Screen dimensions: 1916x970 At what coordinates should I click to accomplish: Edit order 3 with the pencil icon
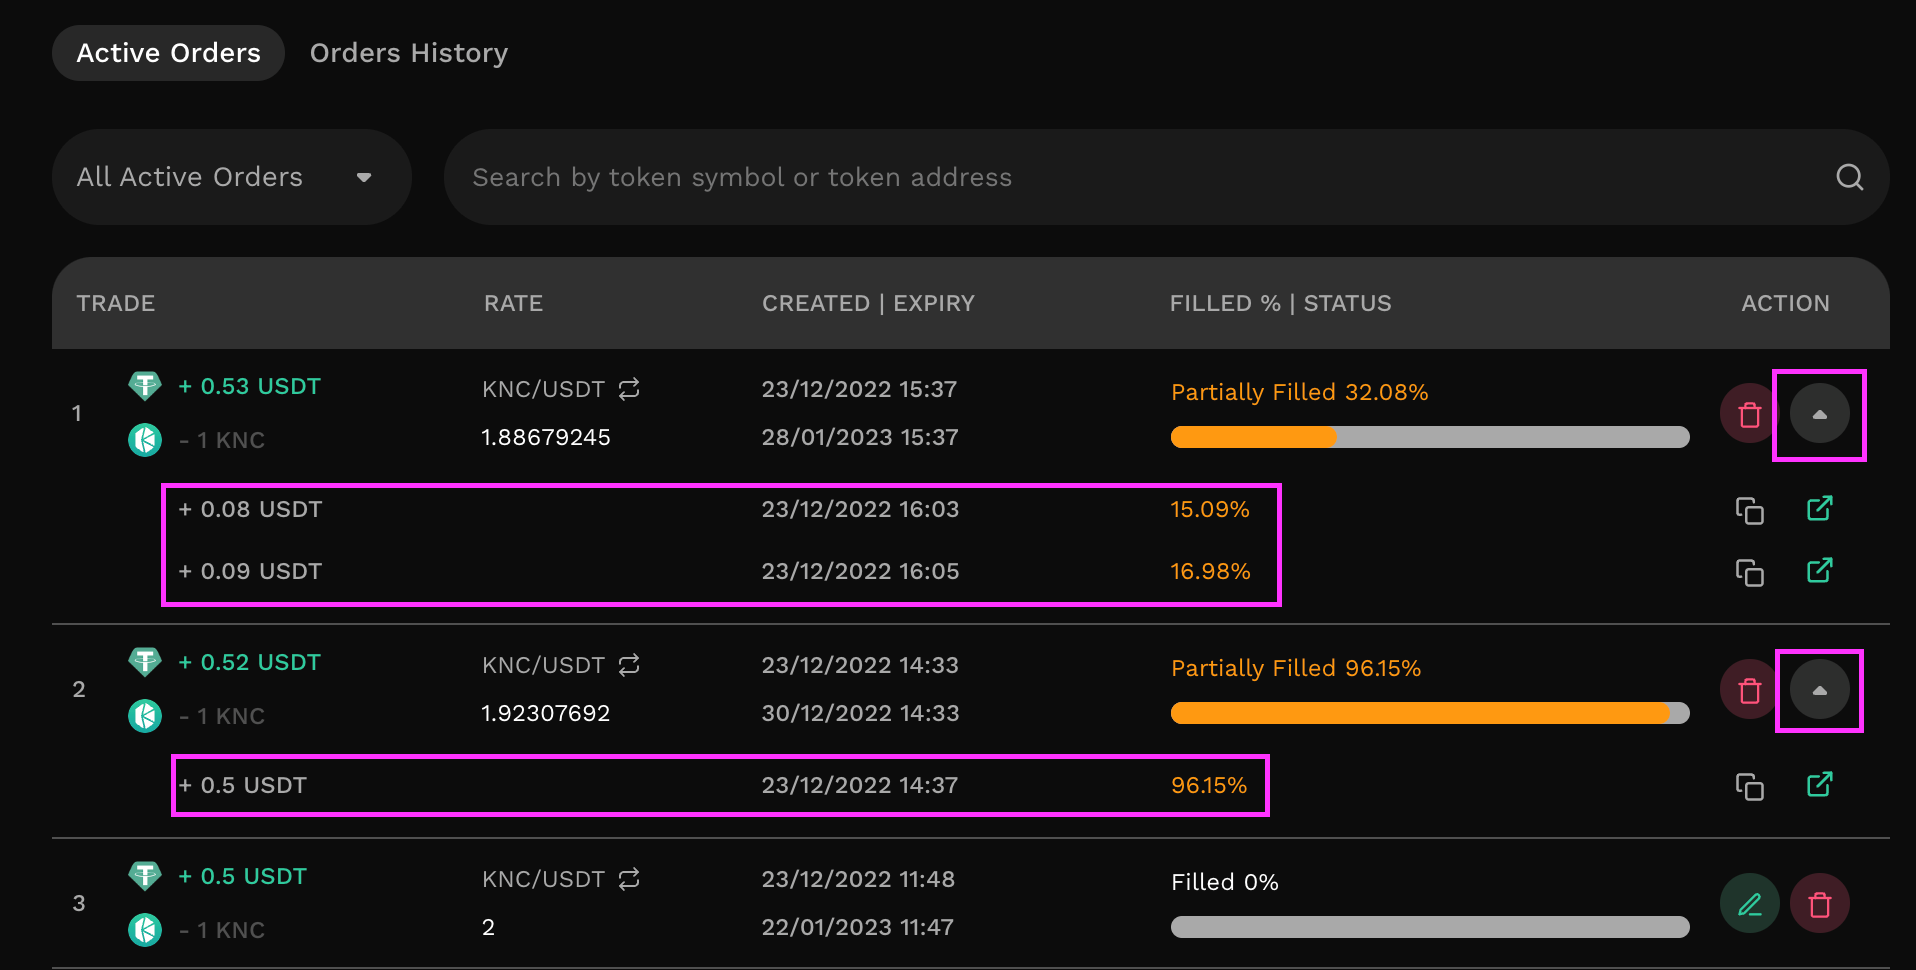tap(1749, 904)
